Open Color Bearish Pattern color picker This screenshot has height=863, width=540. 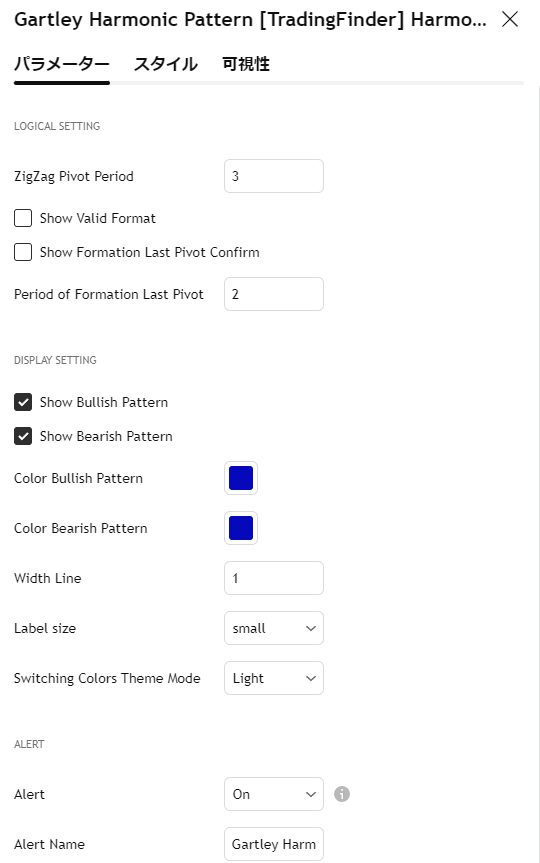241,528
